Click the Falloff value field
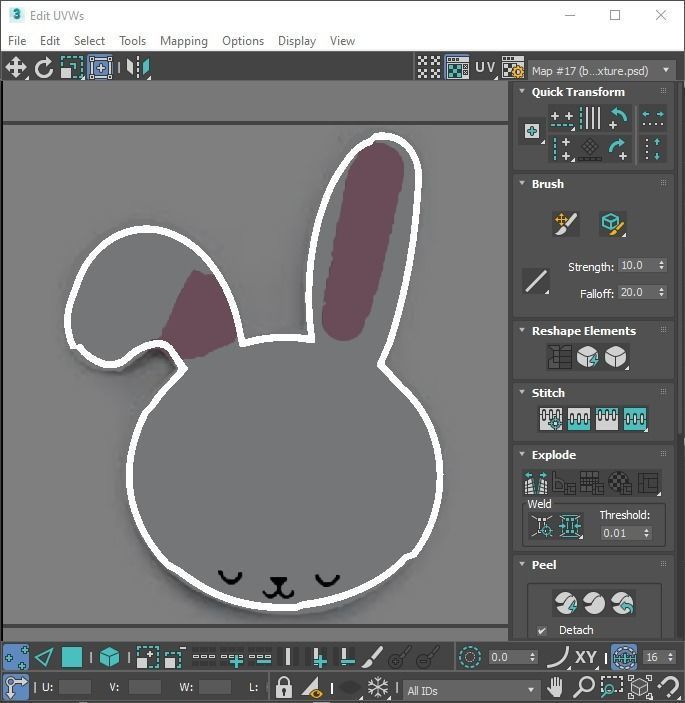This screenshot has width=685, height=703. click(637, 292)
